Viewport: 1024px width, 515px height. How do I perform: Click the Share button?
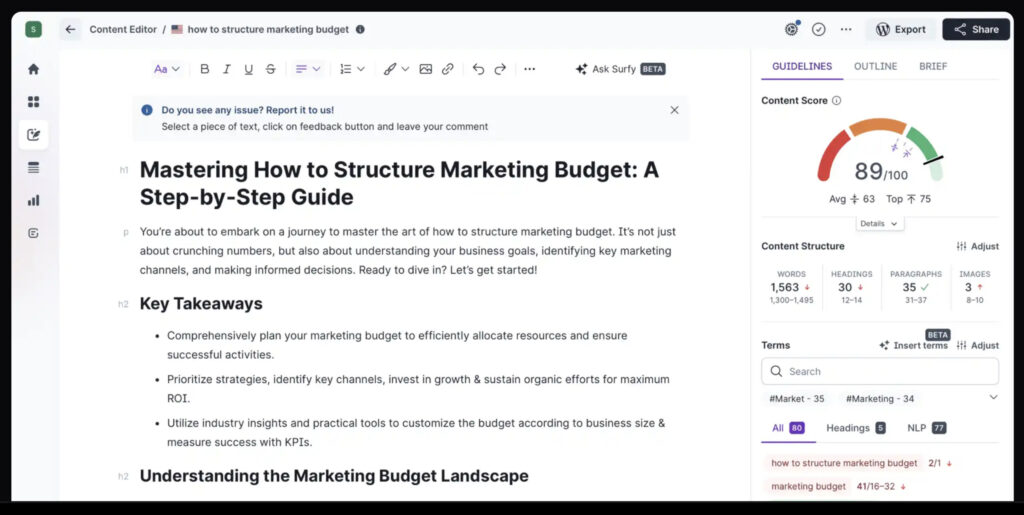tap(976, 29)
